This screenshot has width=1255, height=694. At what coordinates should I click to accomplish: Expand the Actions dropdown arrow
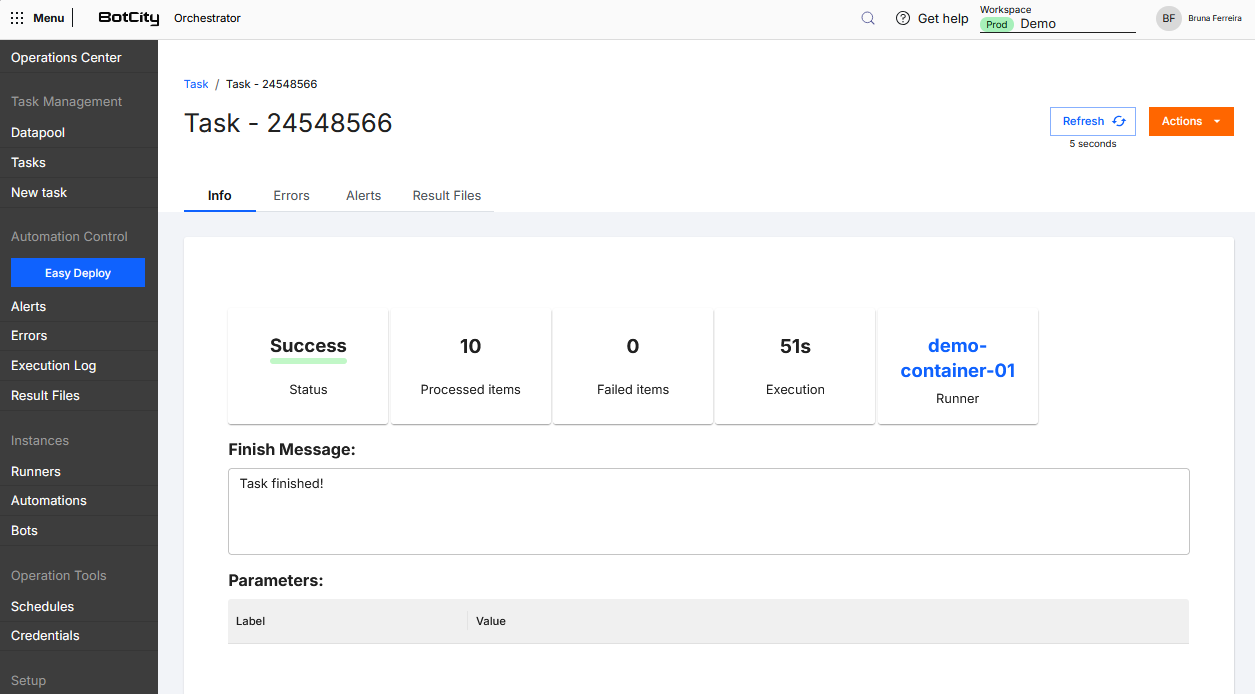(x=1217, y=121)
